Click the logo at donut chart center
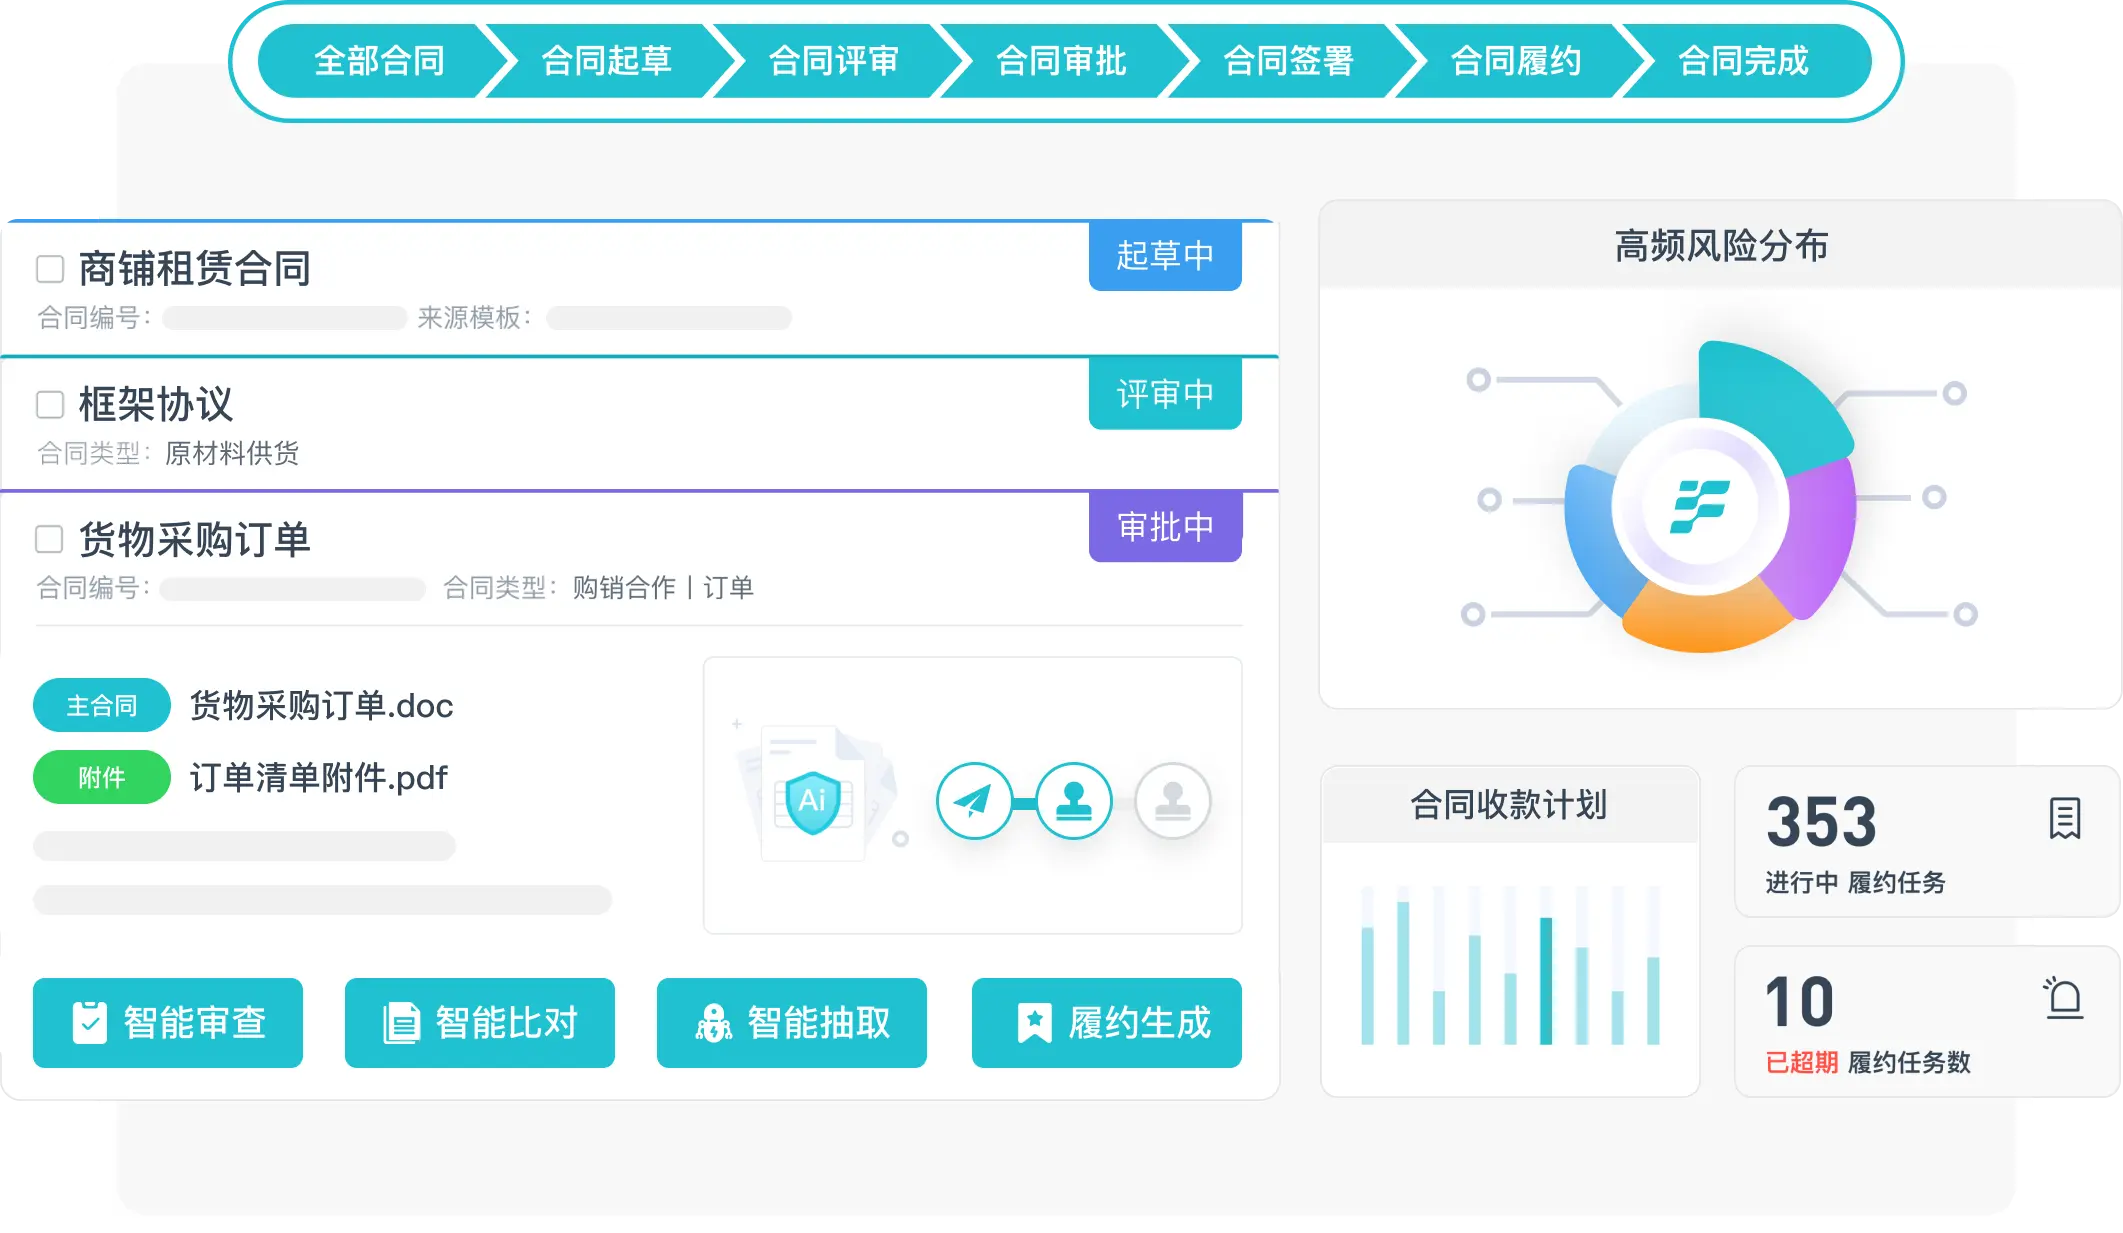This screenshot has height=1233, width=2123. [x=1700, y=506]
